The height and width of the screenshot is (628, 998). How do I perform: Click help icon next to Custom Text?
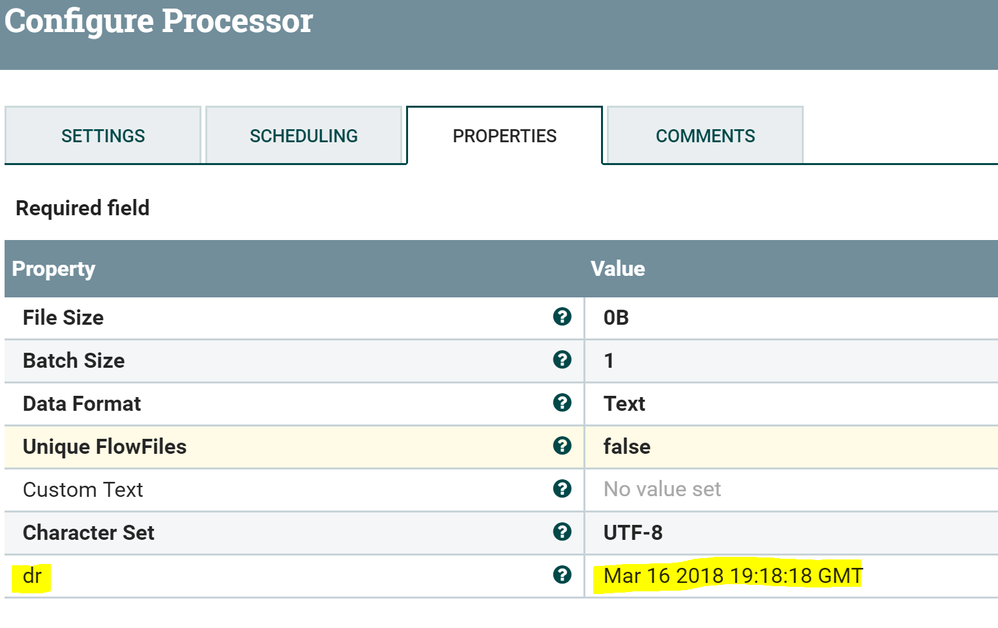click(x=562, y=489)
